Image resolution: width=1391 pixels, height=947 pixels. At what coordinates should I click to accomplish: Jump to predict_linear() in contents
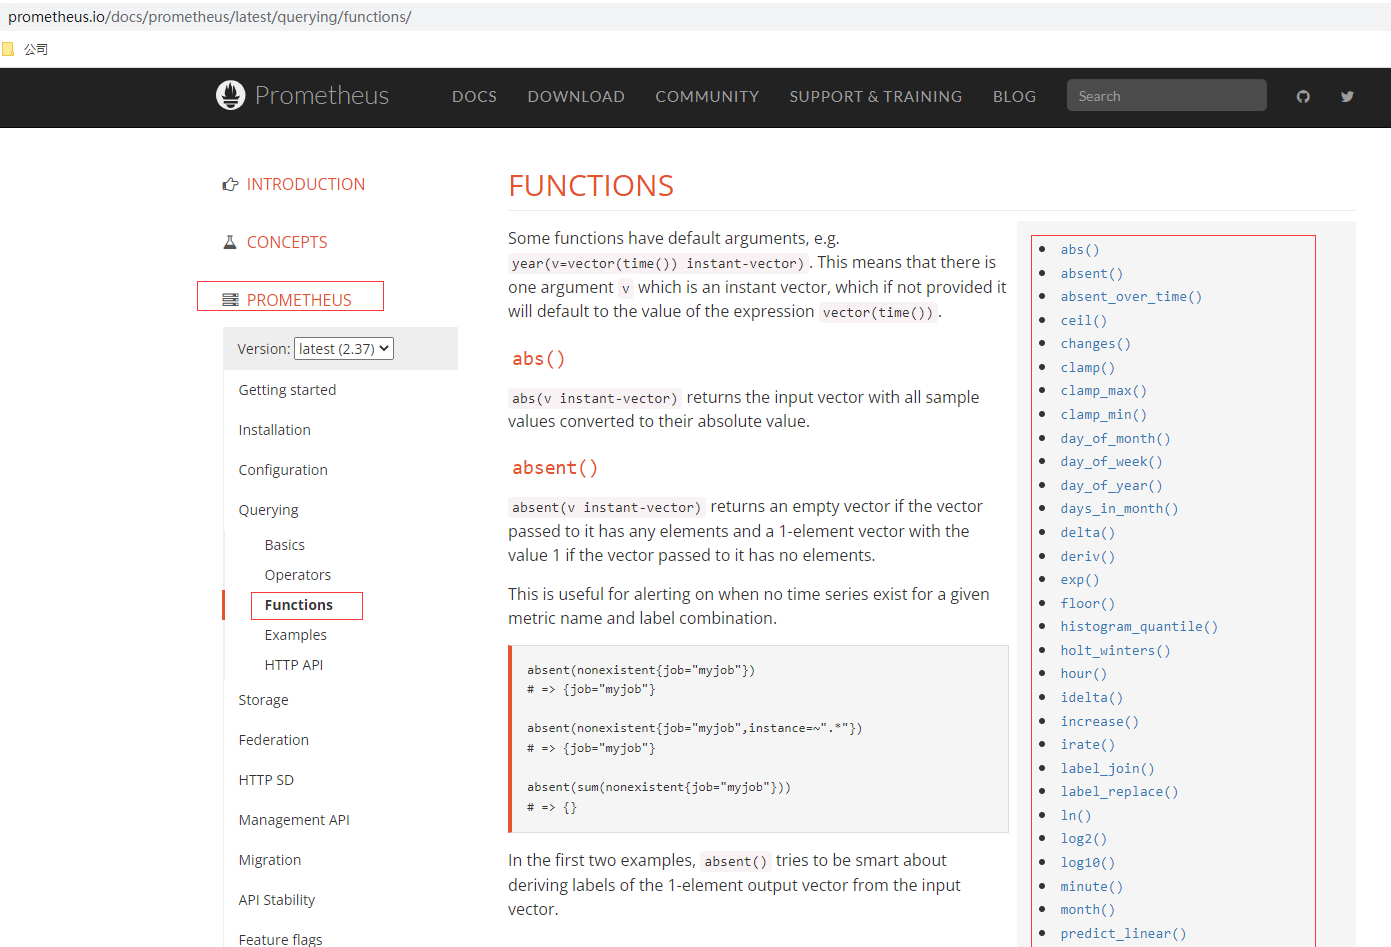point(1124,934)
